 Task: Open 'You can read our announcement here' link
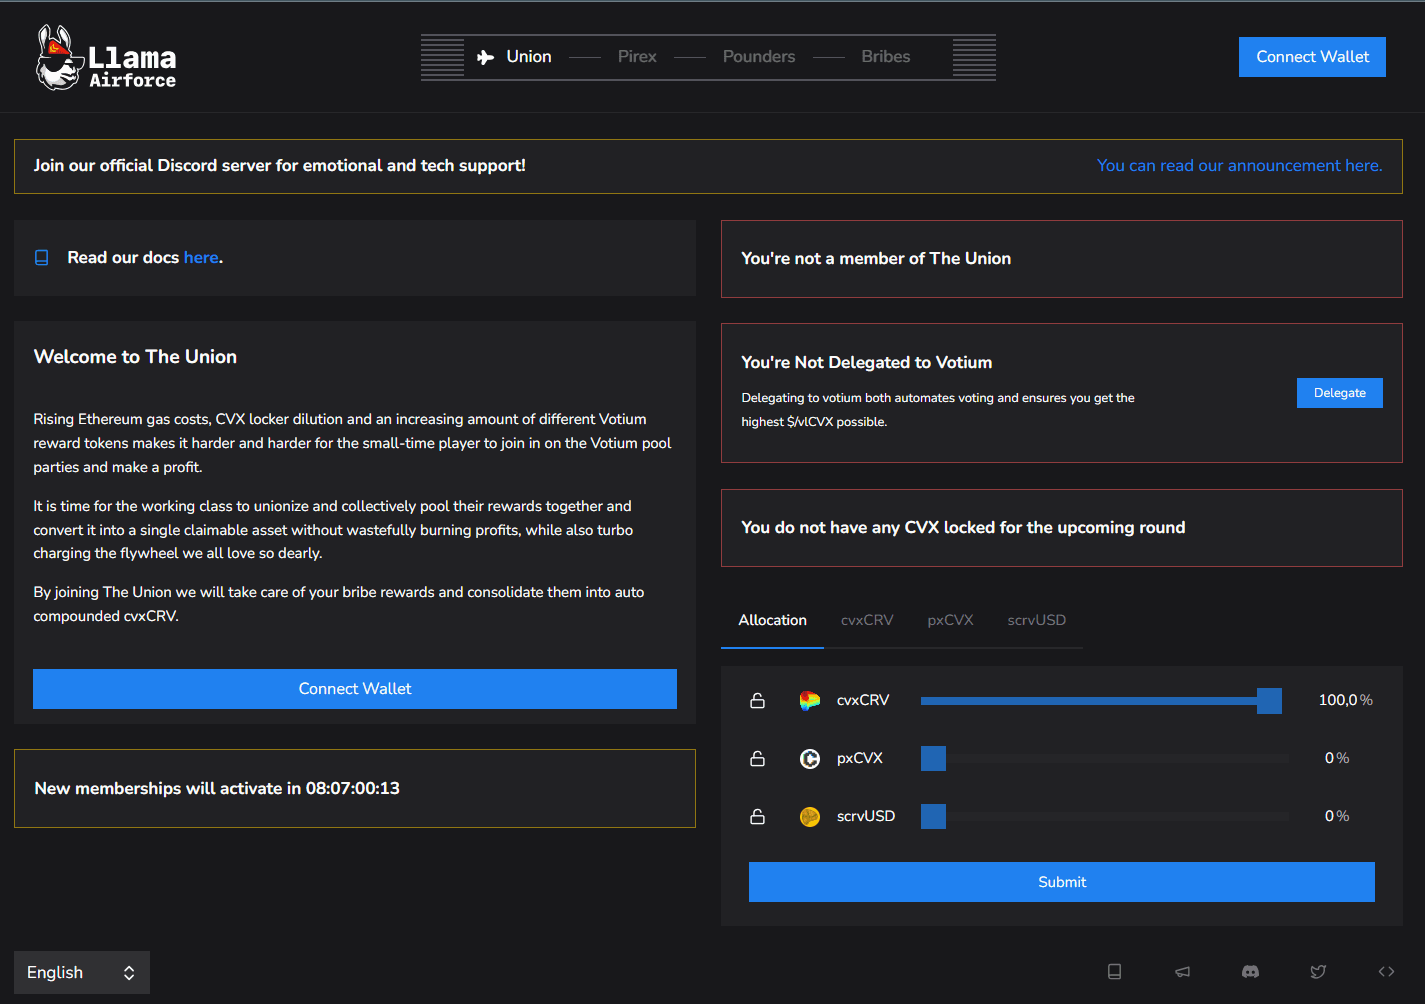pyautogui.click(x=1240, y=166)
